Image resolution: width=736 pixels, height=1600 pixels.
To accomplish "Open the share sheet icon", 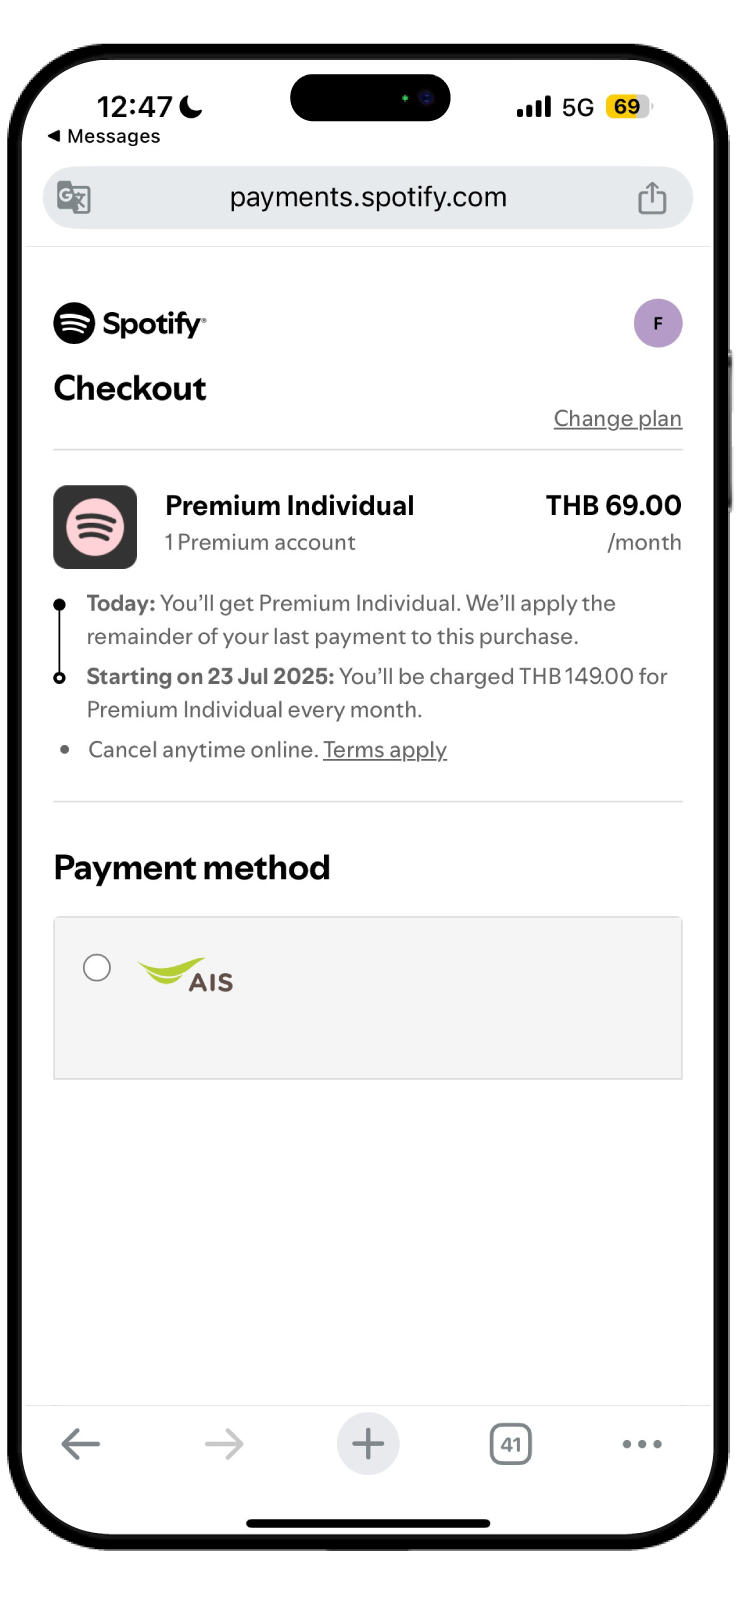I will coord(652,198).
